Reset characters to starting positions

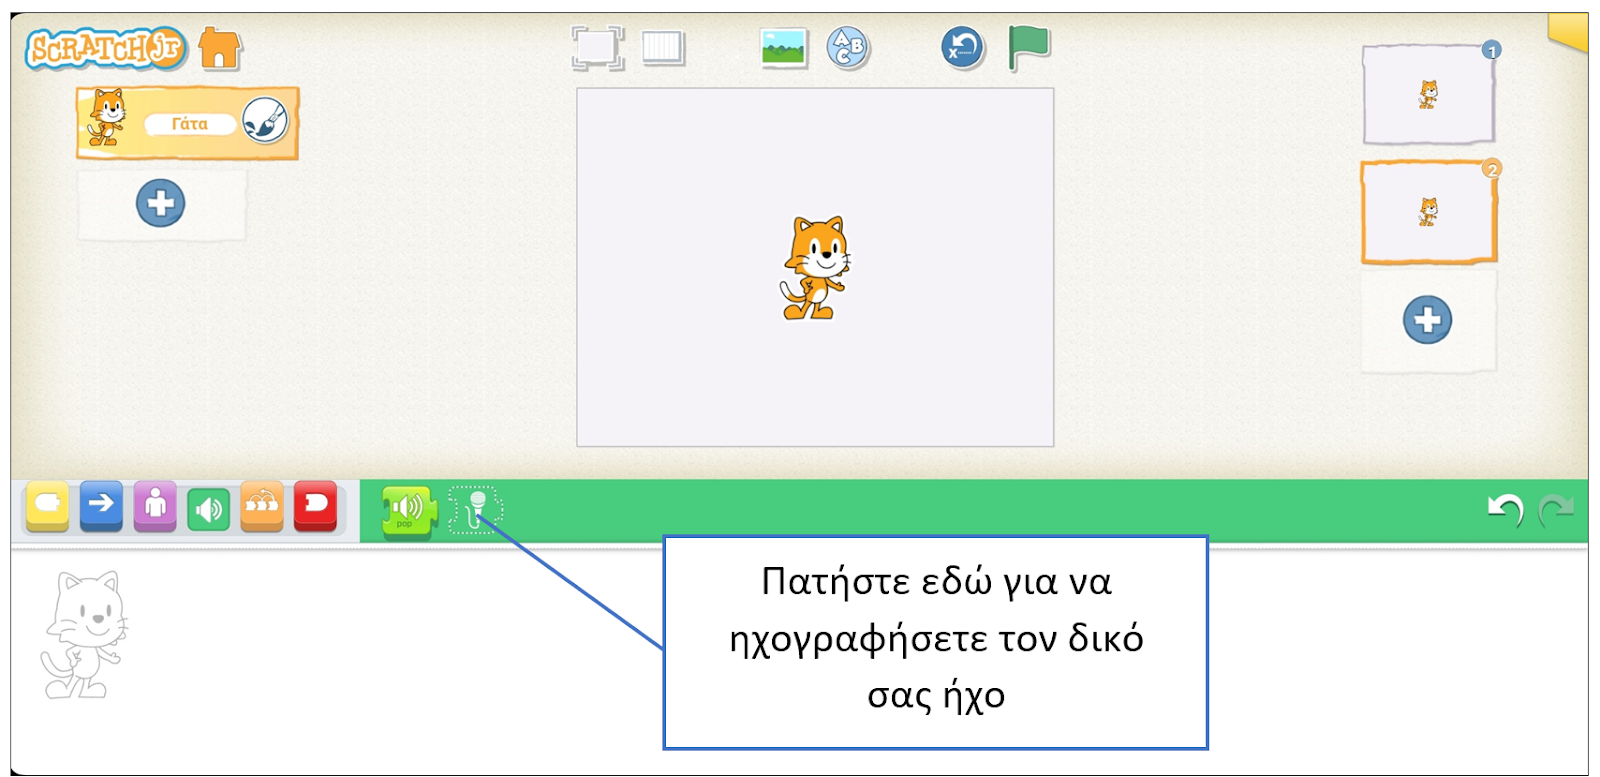tap(962, 47)
